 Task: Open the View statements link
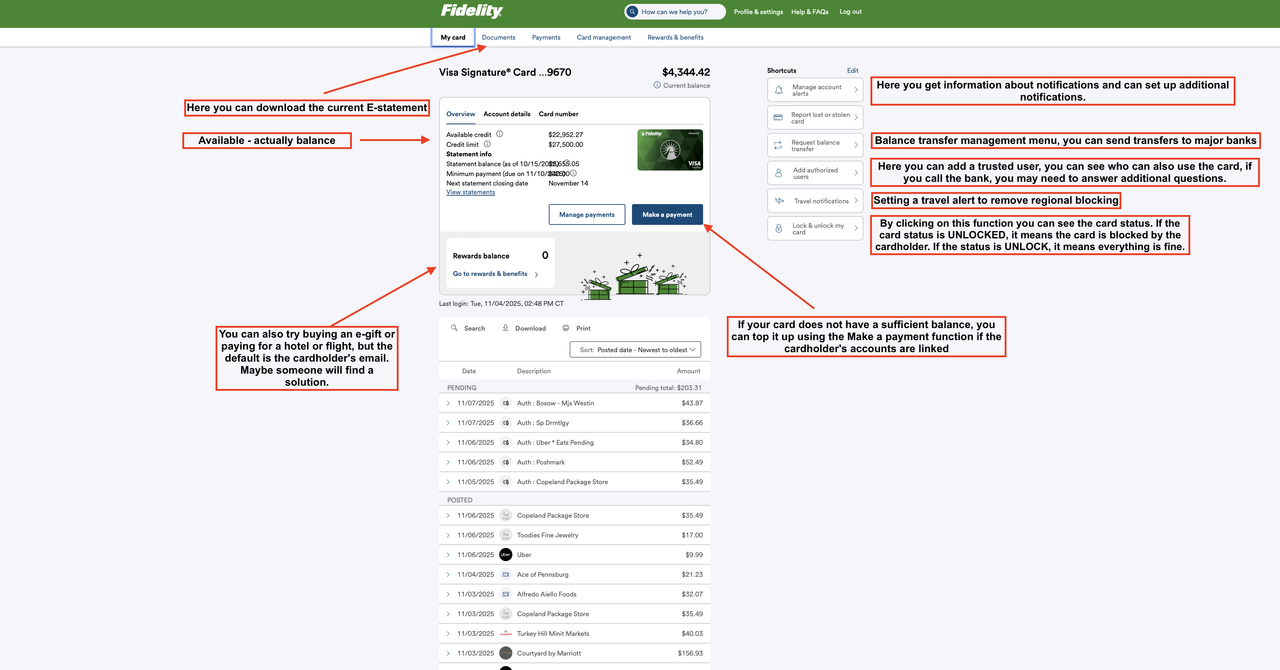pyautogui.click(x=470, y=192)
